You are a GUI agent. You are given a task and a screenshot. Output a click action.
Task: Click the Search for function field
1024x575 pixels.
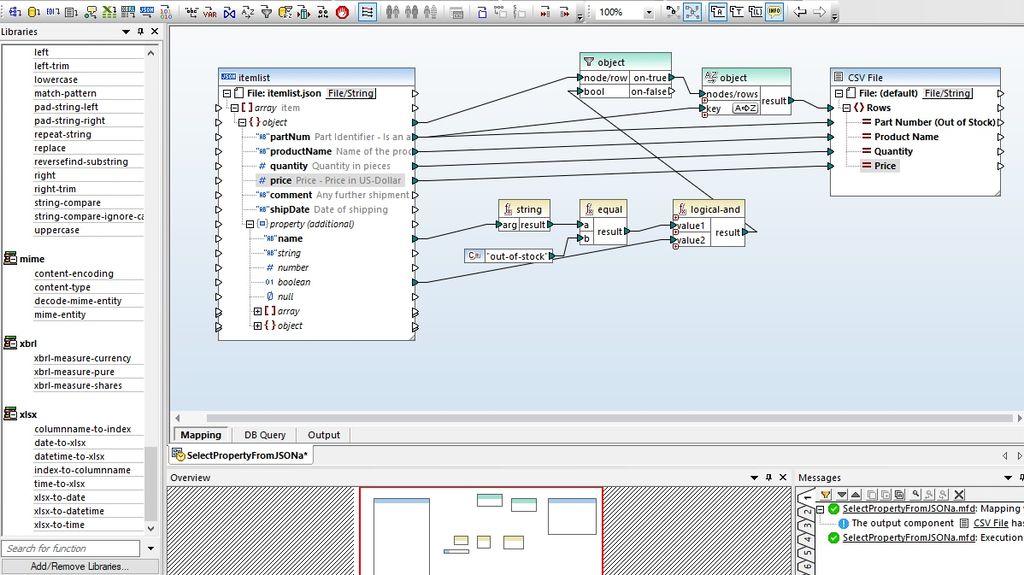(x=70, y=548)
